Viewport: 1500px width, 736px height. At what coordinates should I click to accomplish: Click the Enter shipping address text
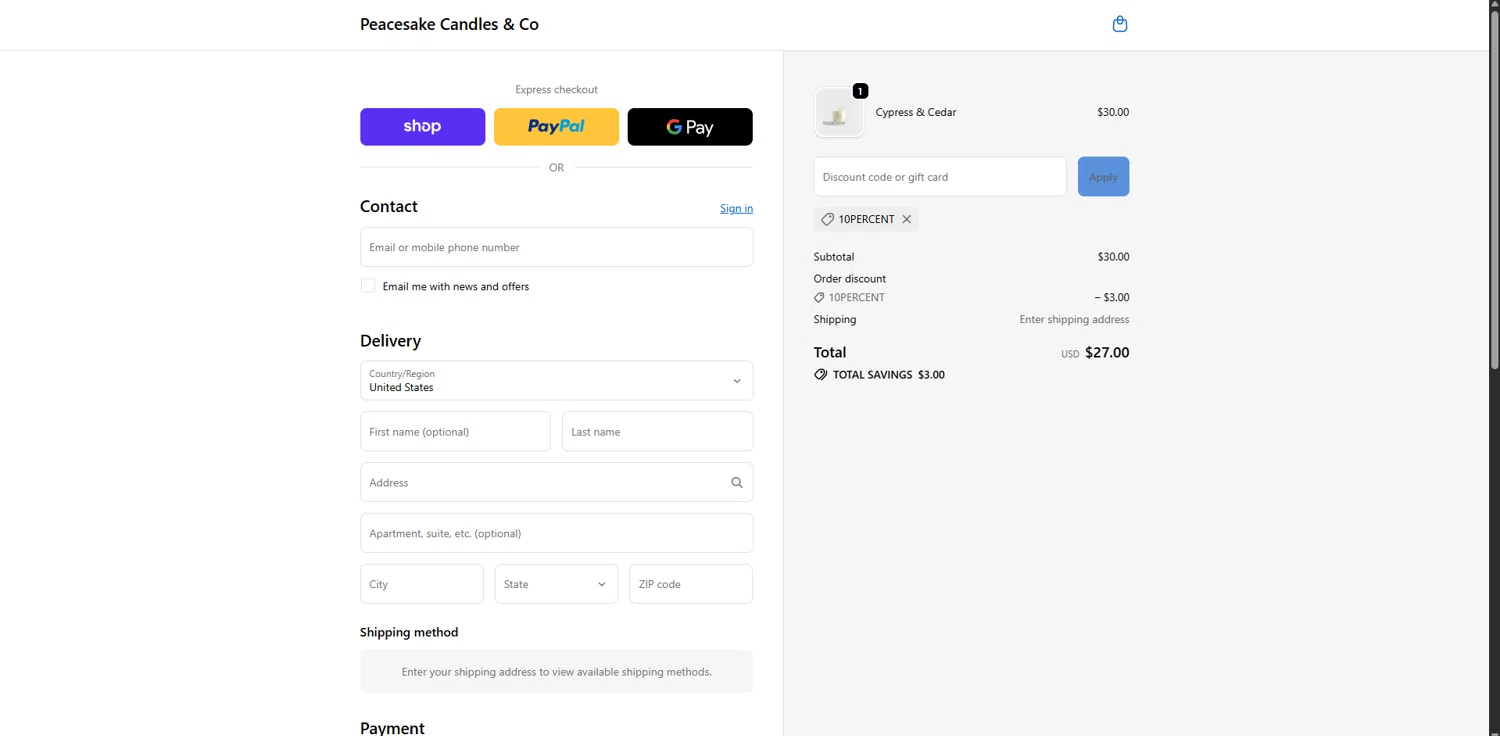(x=1074, y=320)
